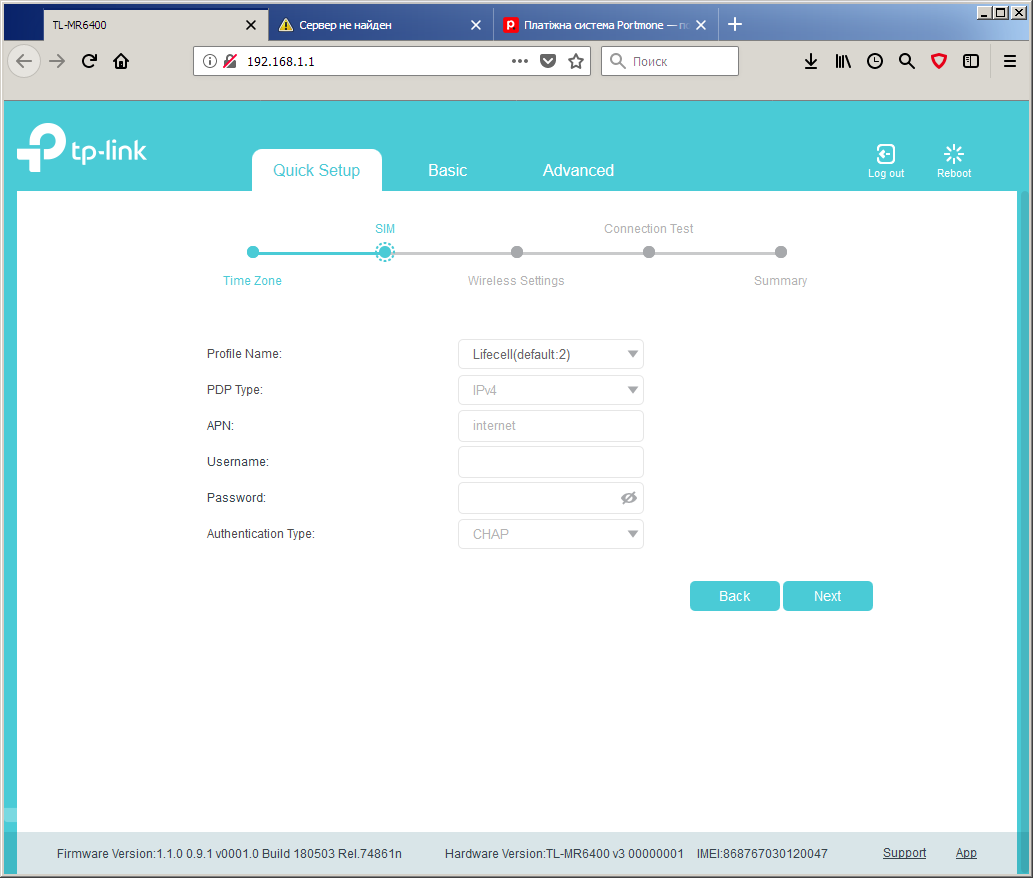Open the PDP Type dropdown
The image size is (1033, 878).
pos(551,390)
